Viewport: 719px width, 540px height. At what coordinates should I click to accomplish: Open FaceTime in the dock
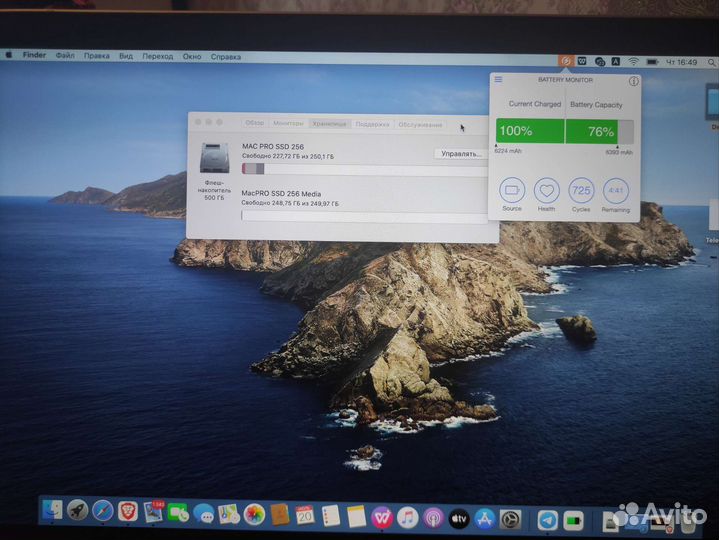pyautogui.click(x=178, y=512)
